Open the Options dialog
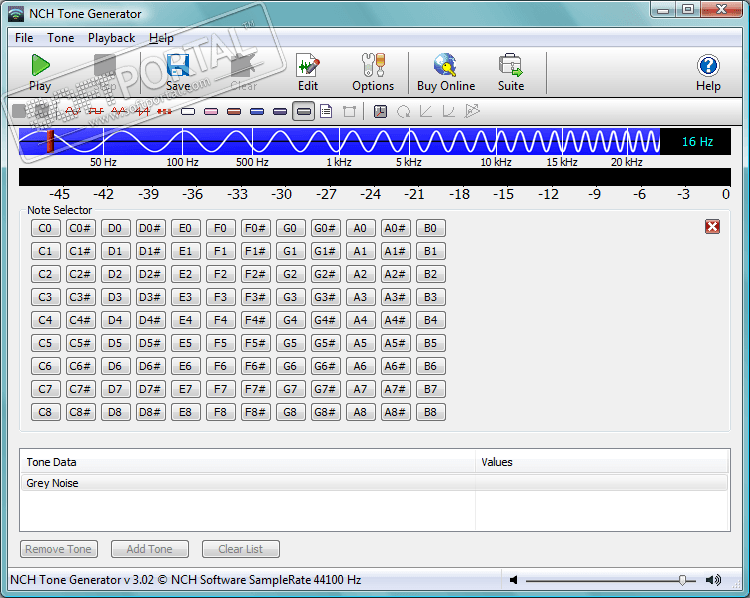Viewport: 750px width, 598px height. point(373,73)
